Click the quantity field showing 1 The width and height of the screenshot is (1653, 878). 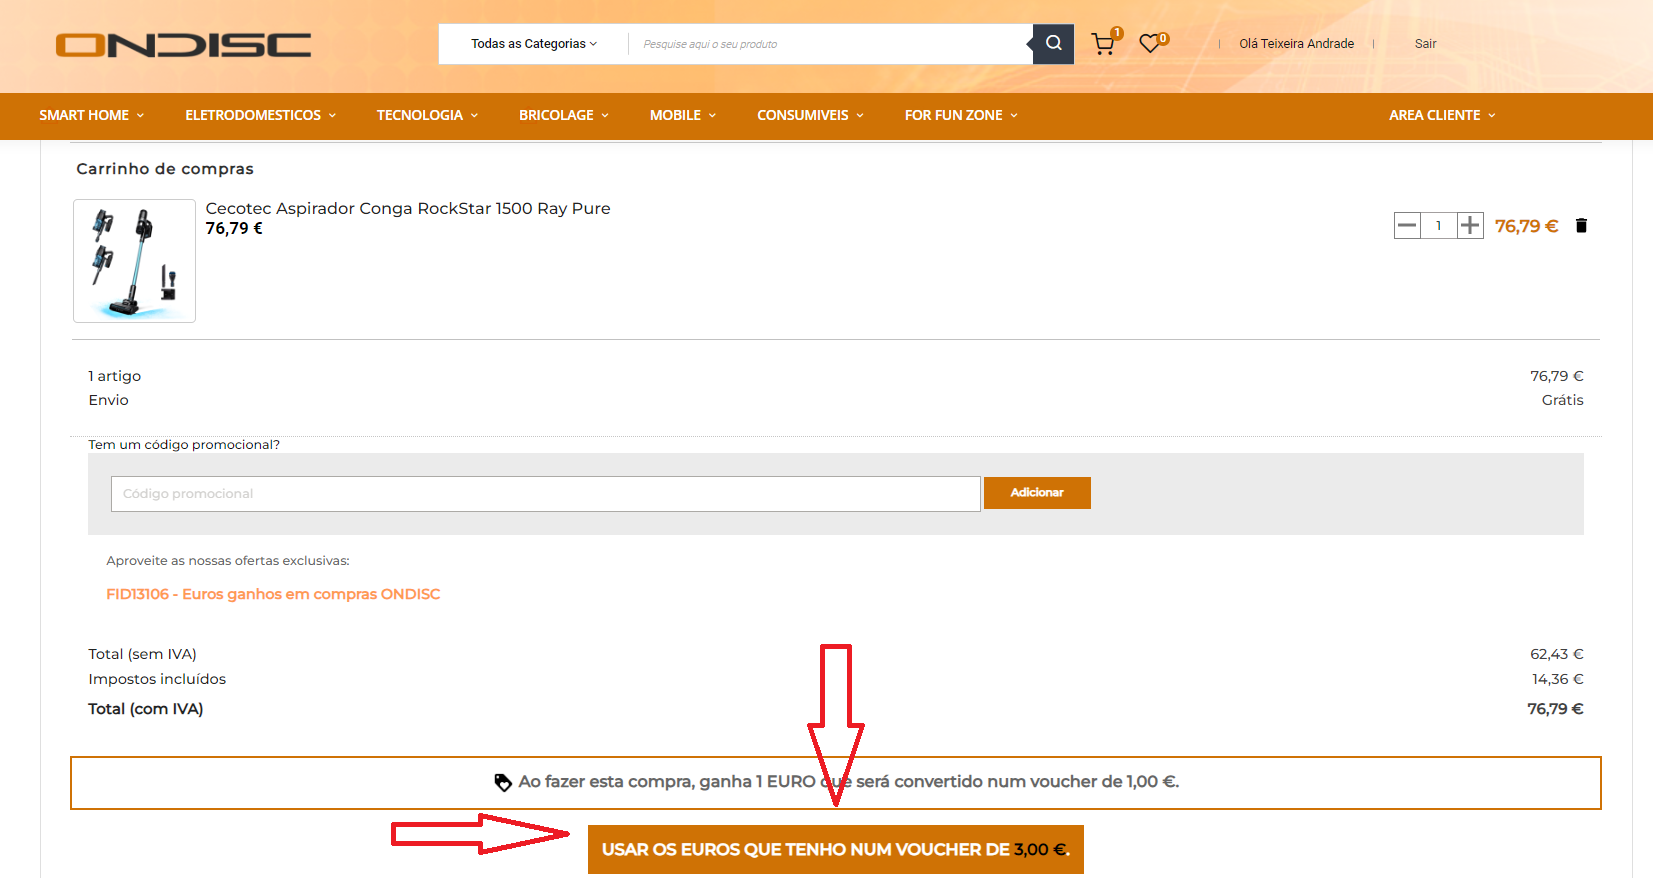click(1438, 226)
